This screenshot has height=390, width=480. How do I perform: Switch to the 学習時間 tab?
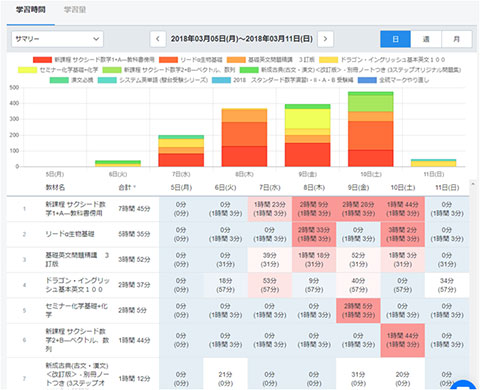(31, 10)
